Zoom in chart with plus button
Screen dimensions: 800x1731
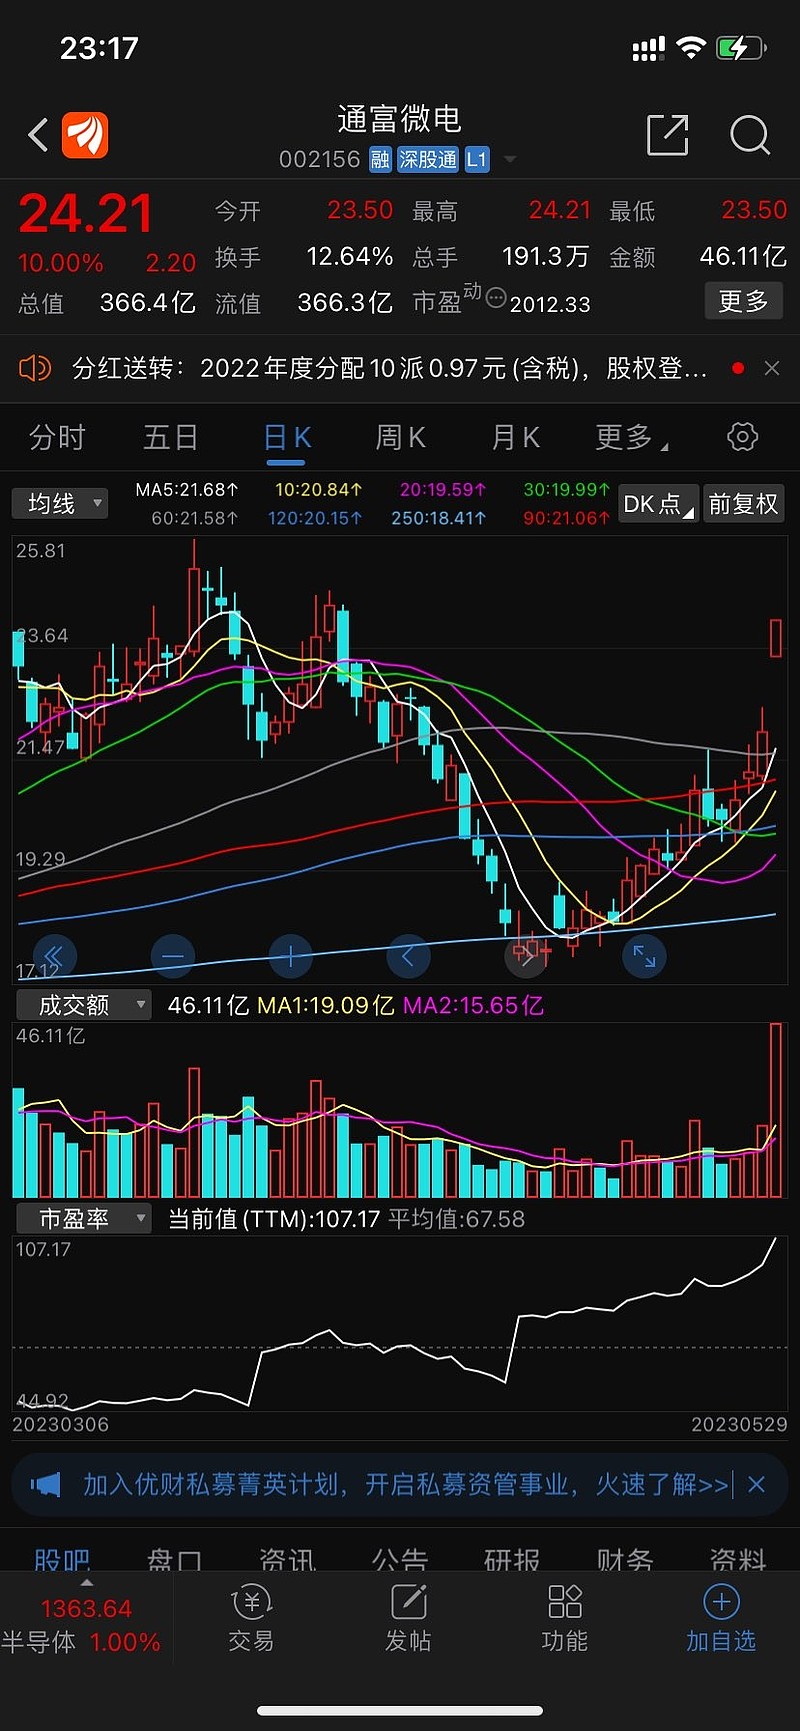click(x=290, y=957)
